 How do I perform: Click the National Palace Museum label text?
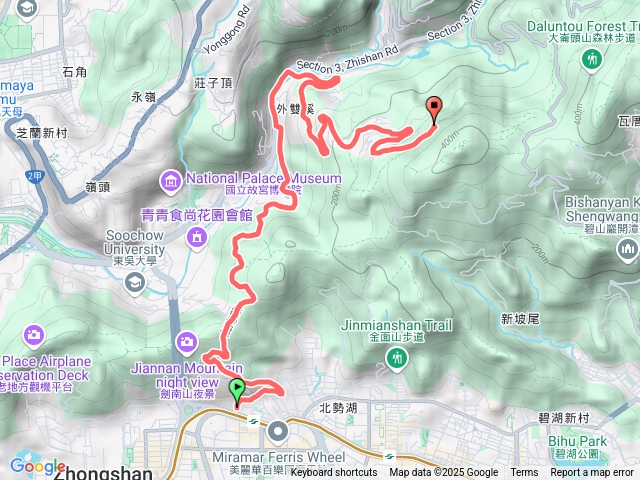click(264, 178)
